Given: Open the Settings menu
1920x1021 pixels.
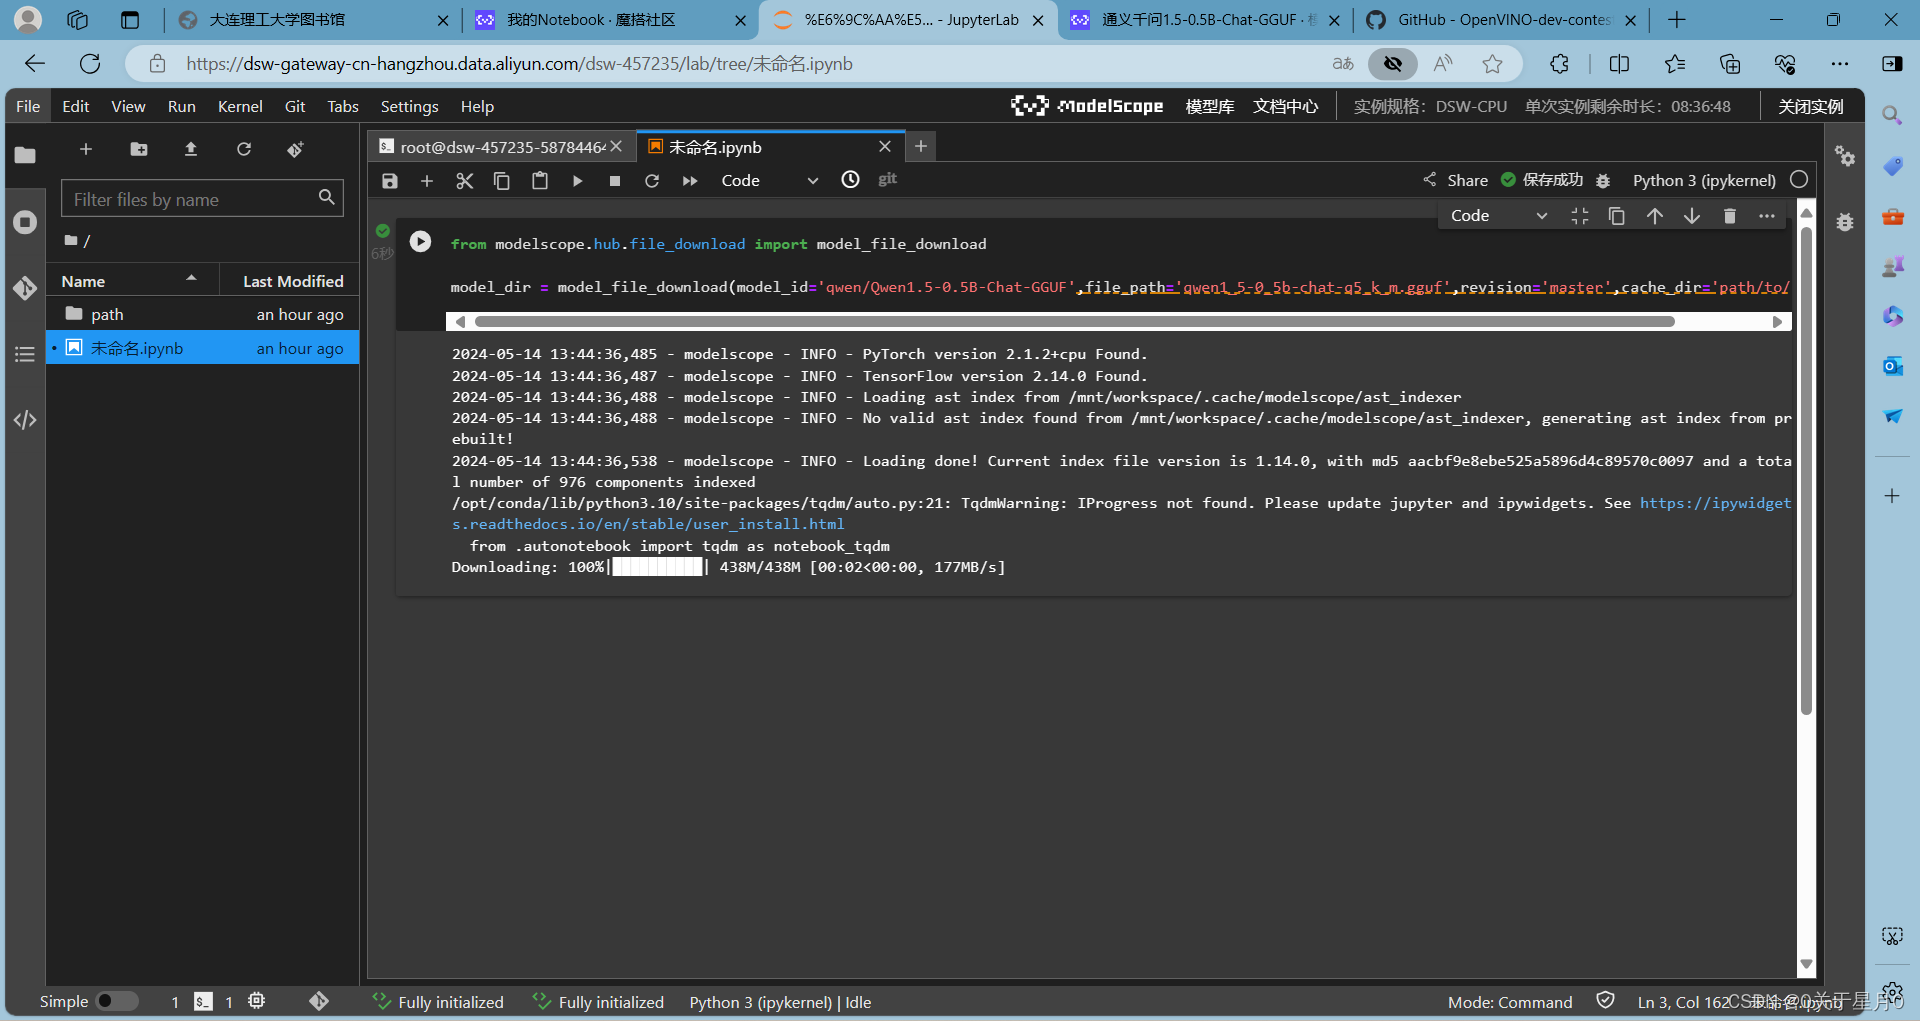Looking at the screenshot, I should 409,106.
